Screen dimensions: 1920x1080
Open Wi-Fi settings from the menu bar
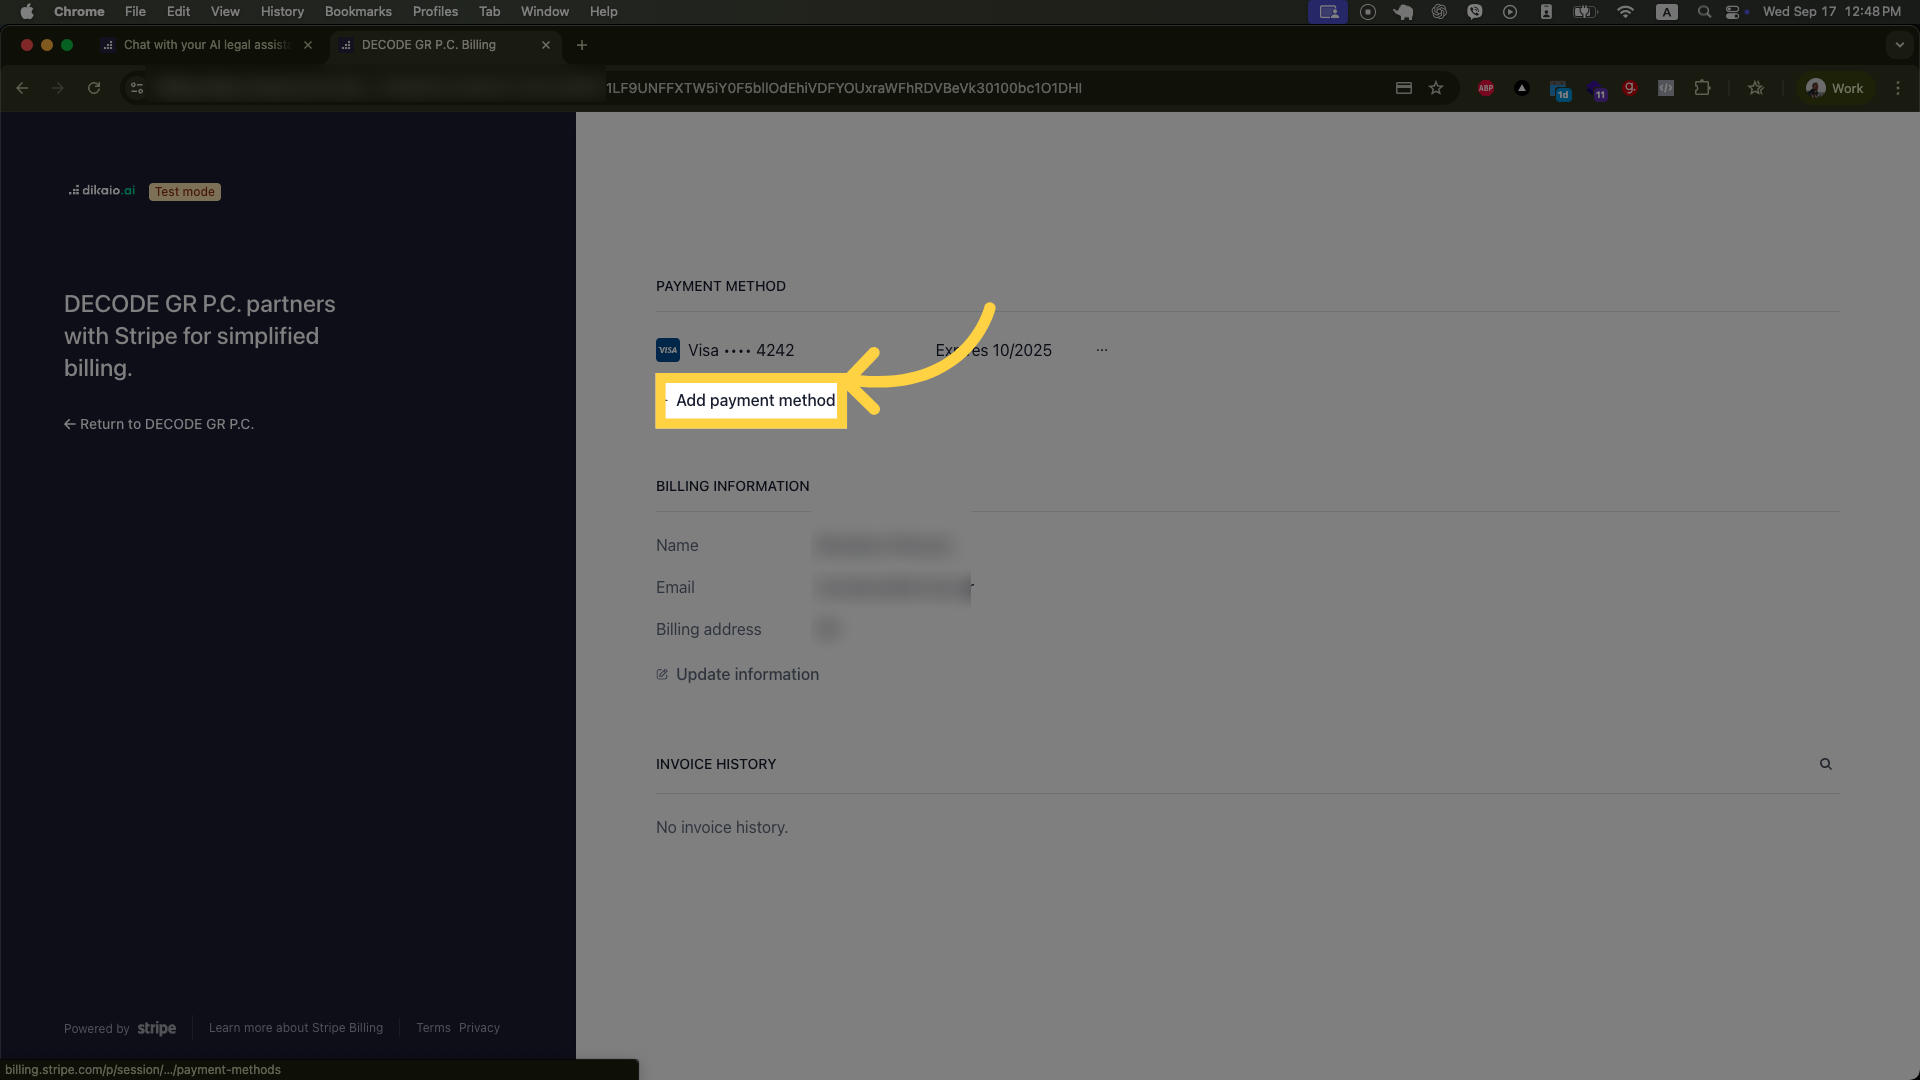1626,11
